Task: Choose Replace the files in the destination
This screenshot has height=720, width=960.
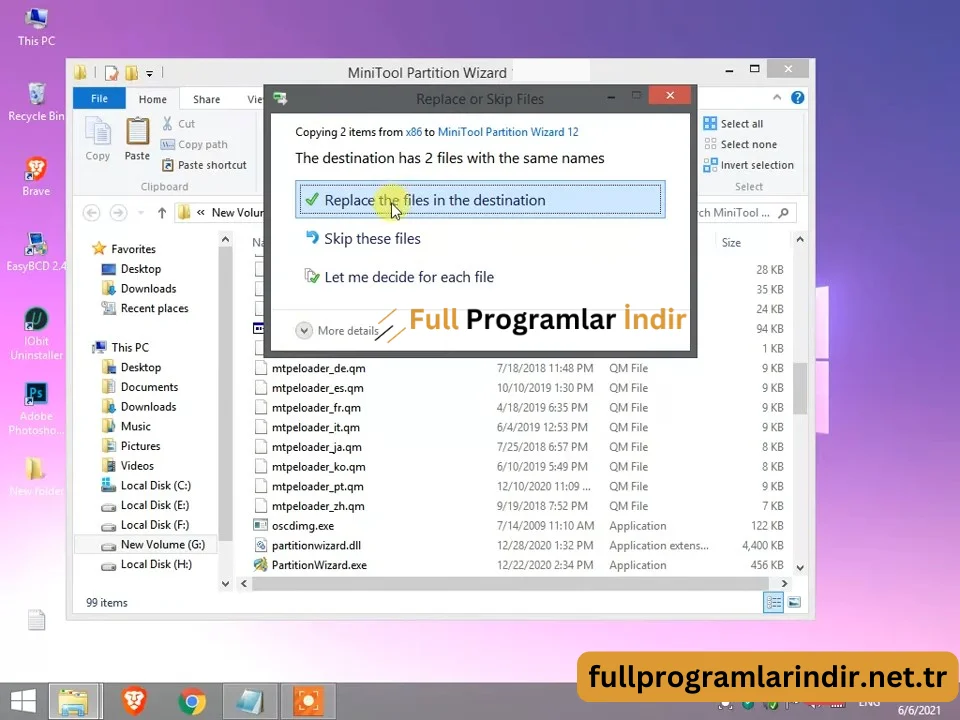Action: (480, 200)
